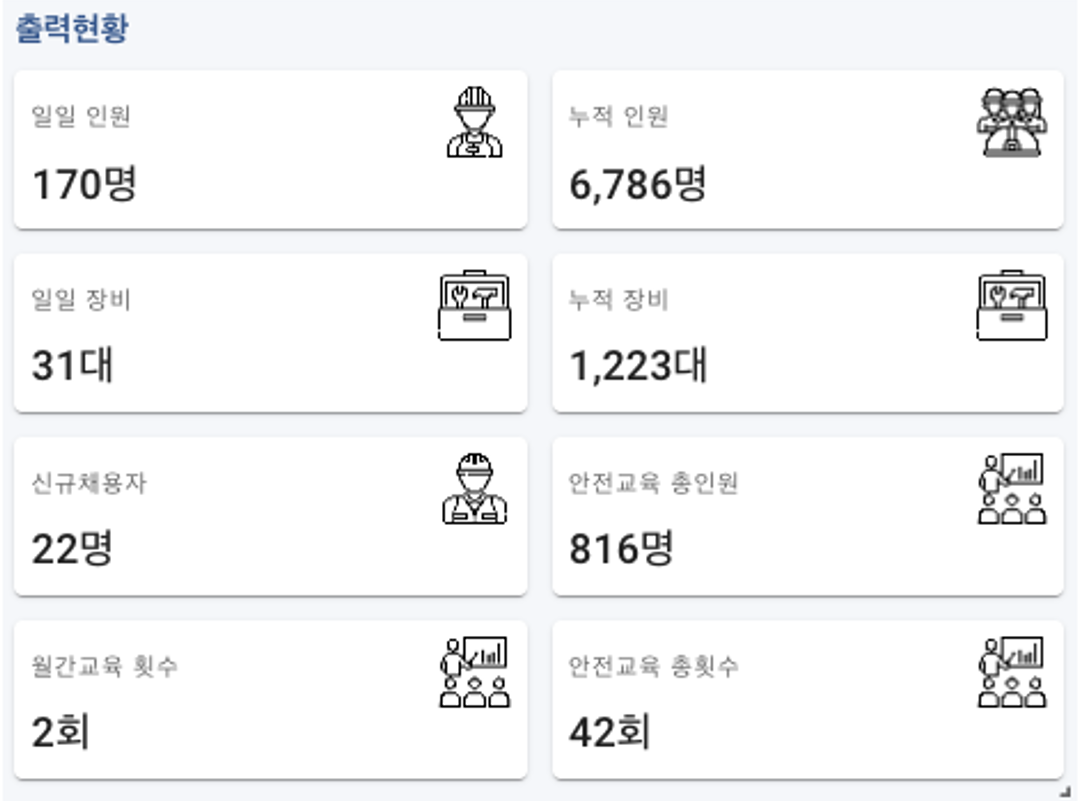Select the 출력현황 section heading
The height and width of the screenshot is (801, 1078).
(x=72, y=28)
